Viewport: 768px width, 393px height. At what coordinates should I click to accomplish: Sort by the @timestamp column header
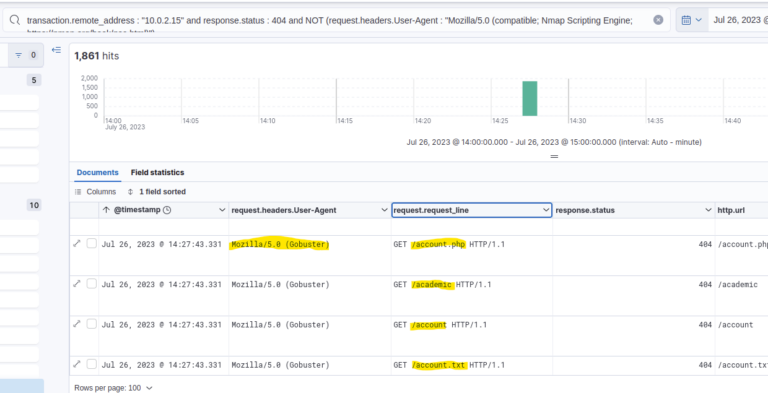point(137,210)
